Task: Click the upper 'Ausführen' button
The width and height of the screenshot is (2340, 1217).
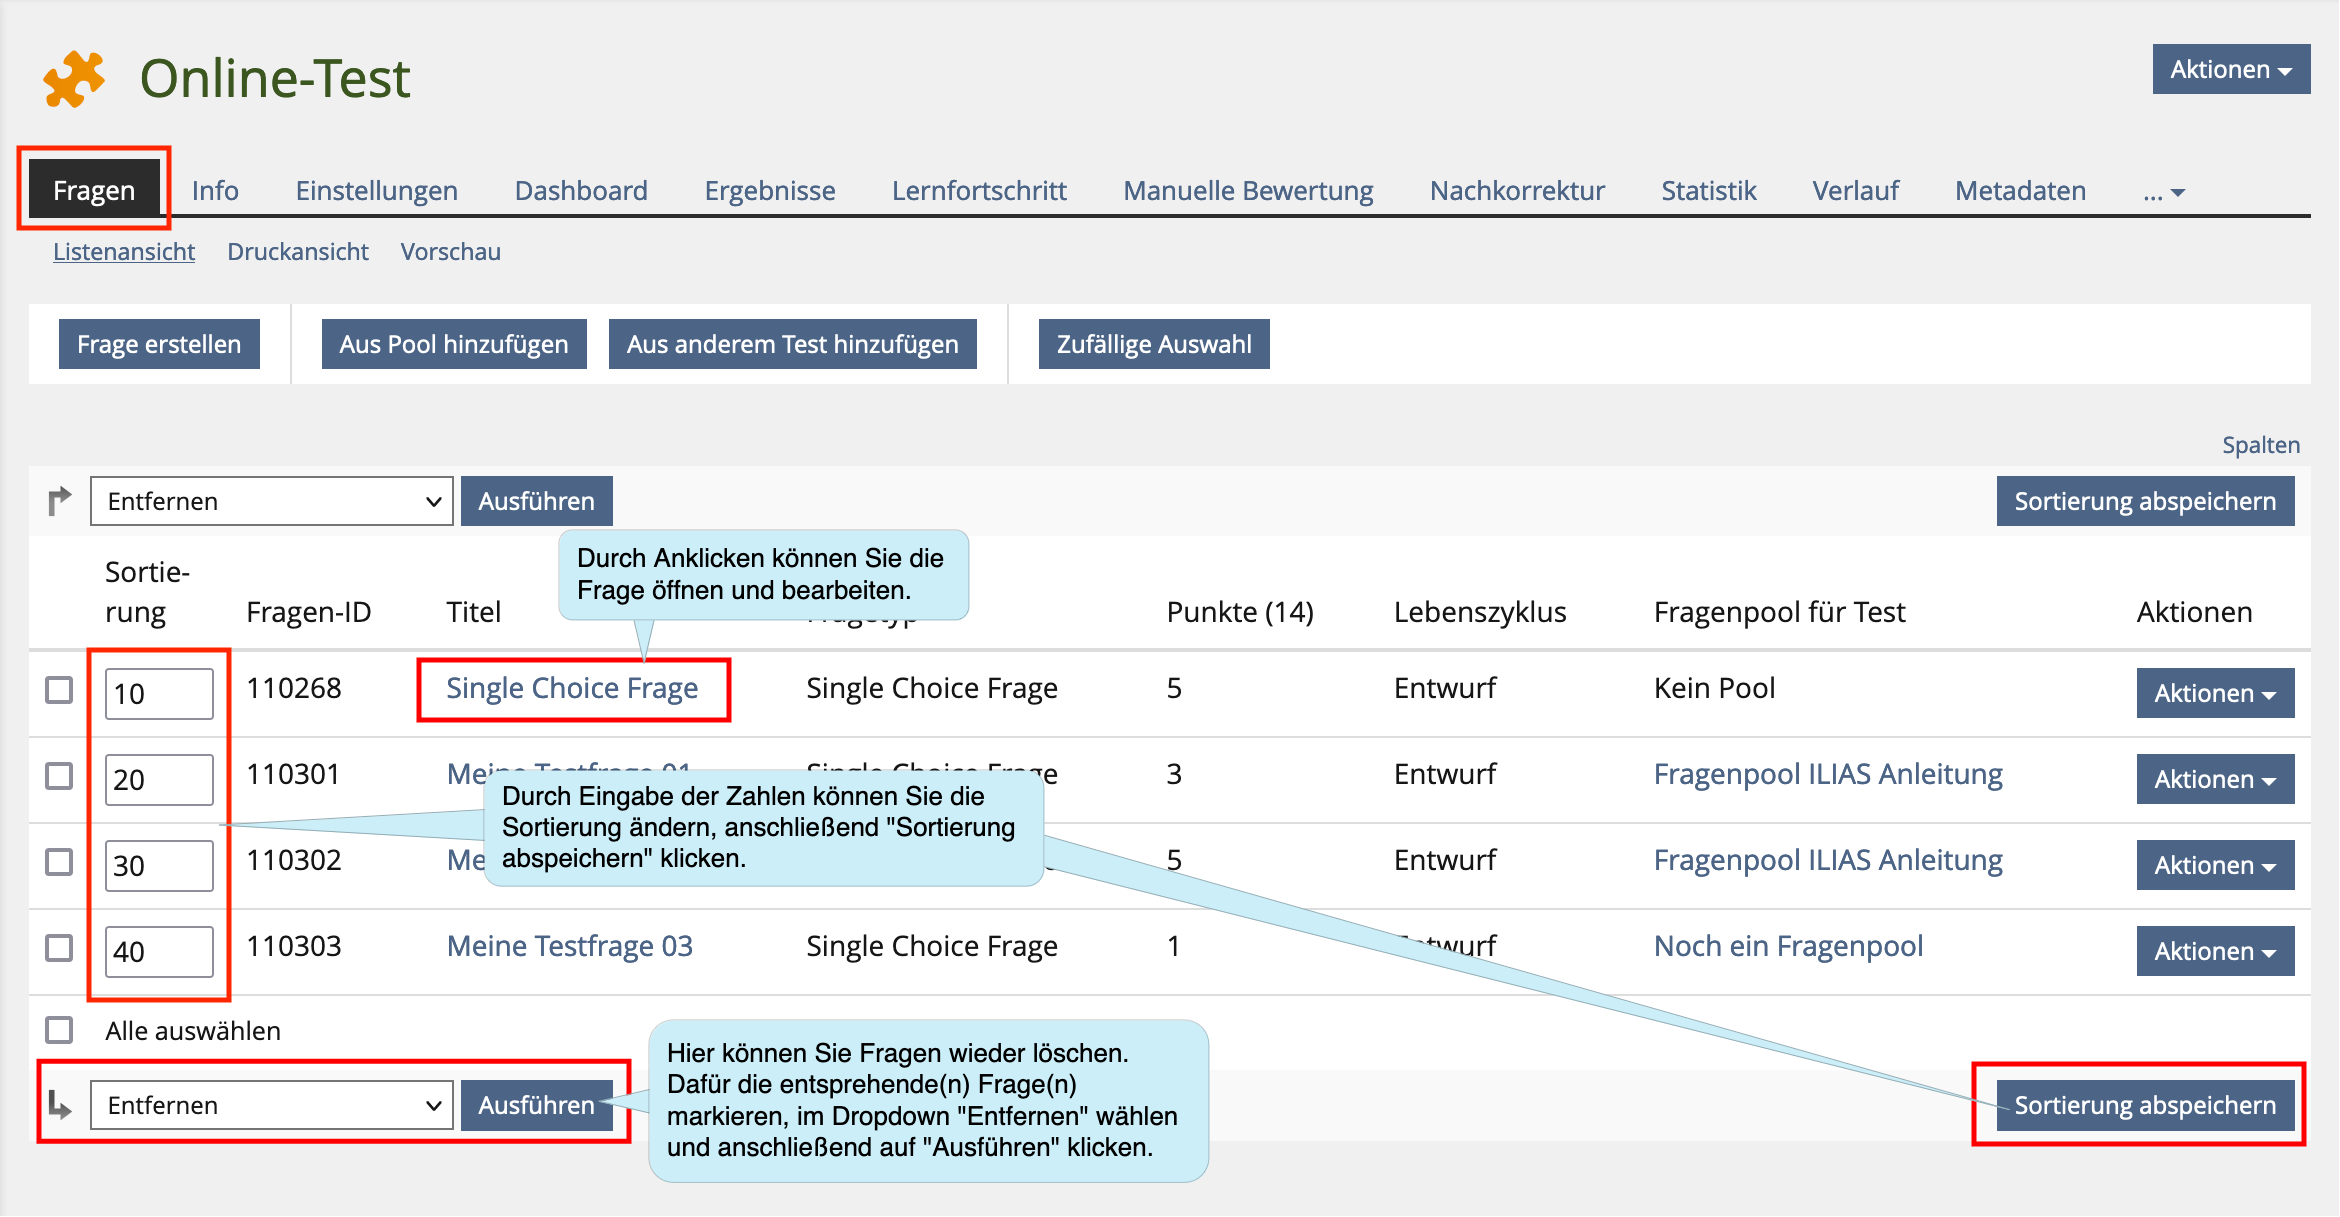Action: click(537, 501)
